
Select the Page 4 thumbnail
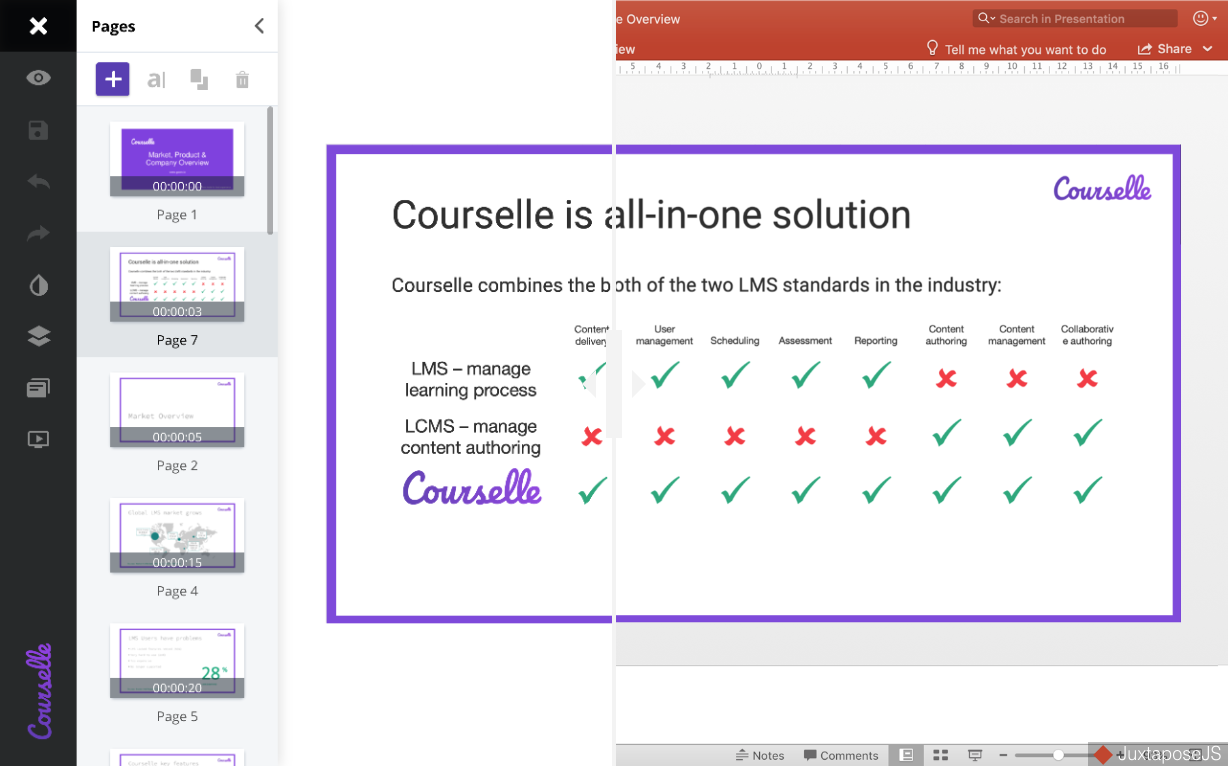[x=177, y=535]
